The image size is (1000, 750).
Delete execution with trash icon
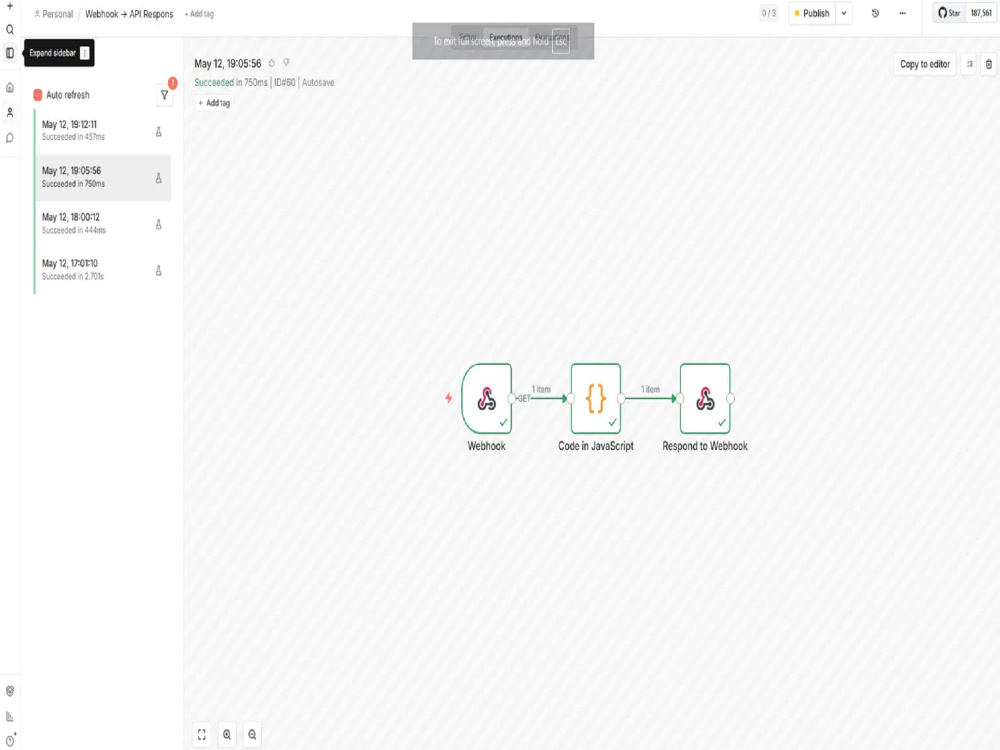(x=989, y=64)
